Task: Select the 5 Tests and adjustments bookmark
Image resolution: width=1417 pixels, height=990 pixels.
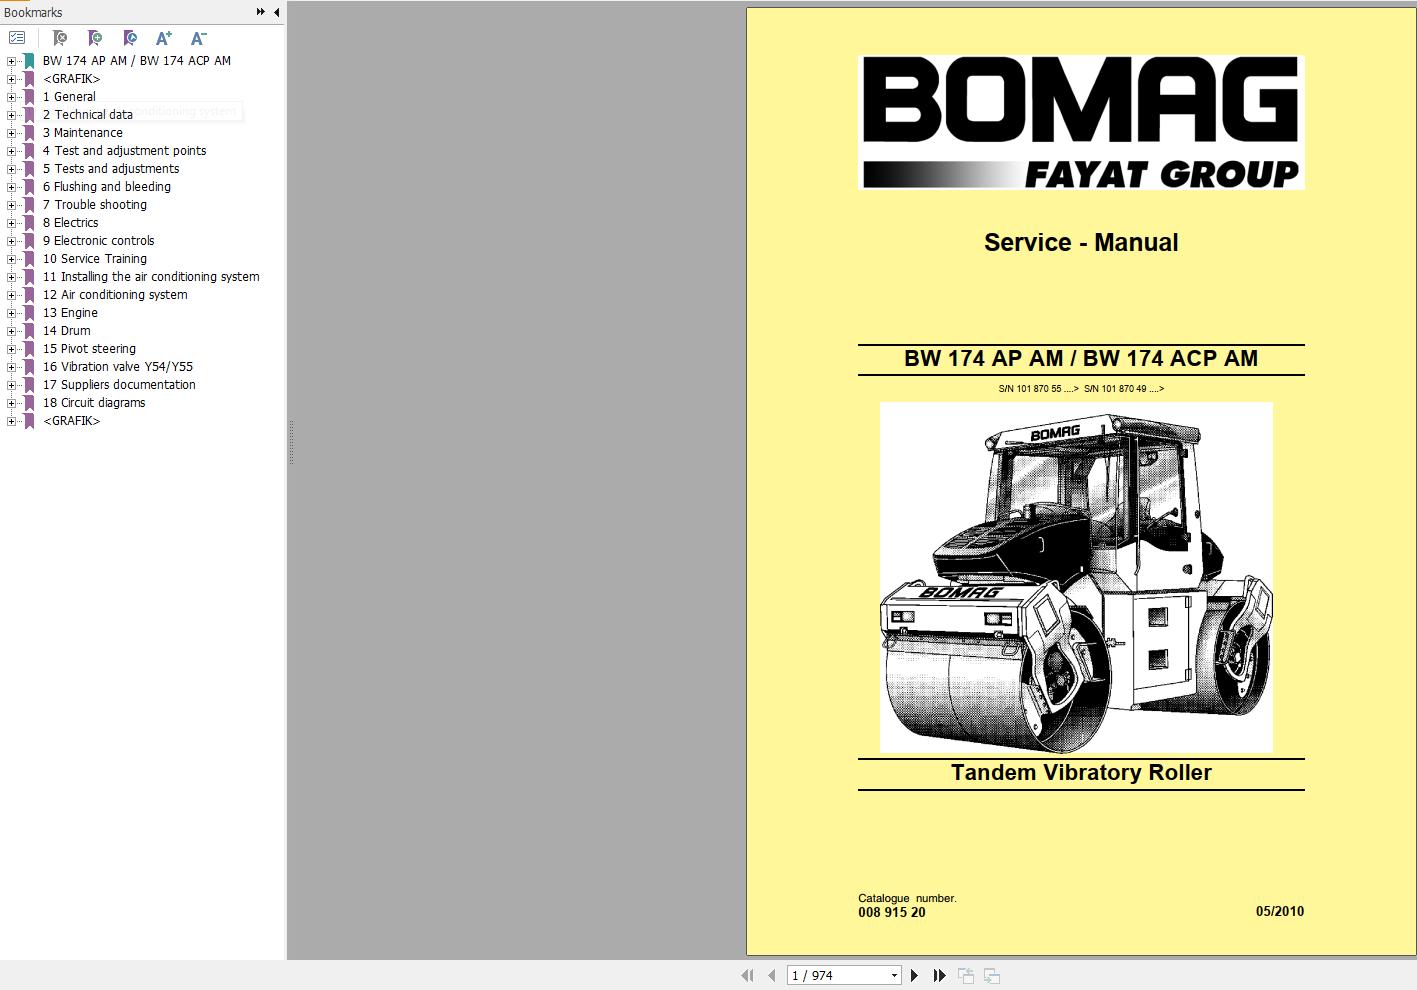Action: click(x=111, y=169)
